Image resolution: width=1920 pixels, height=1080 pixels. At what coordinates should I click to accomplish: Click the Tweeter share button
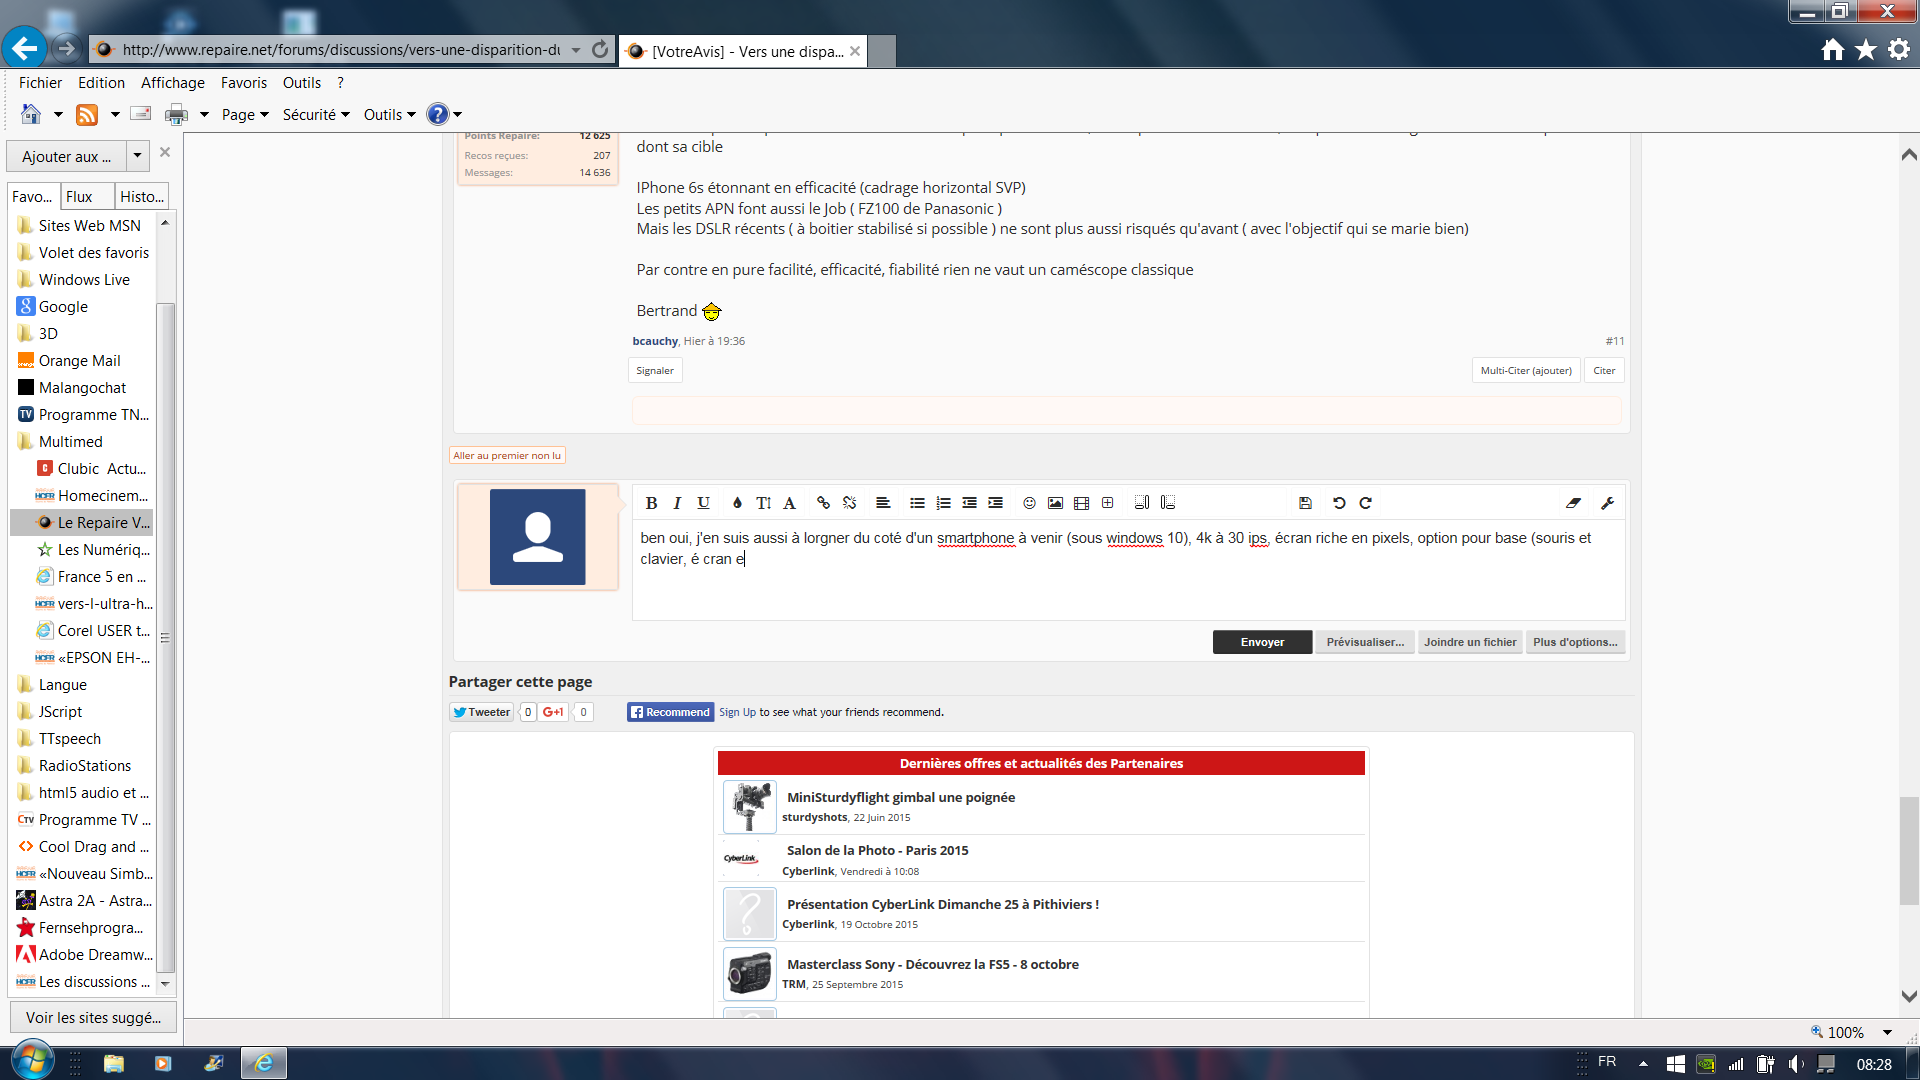tap(481, 712)
